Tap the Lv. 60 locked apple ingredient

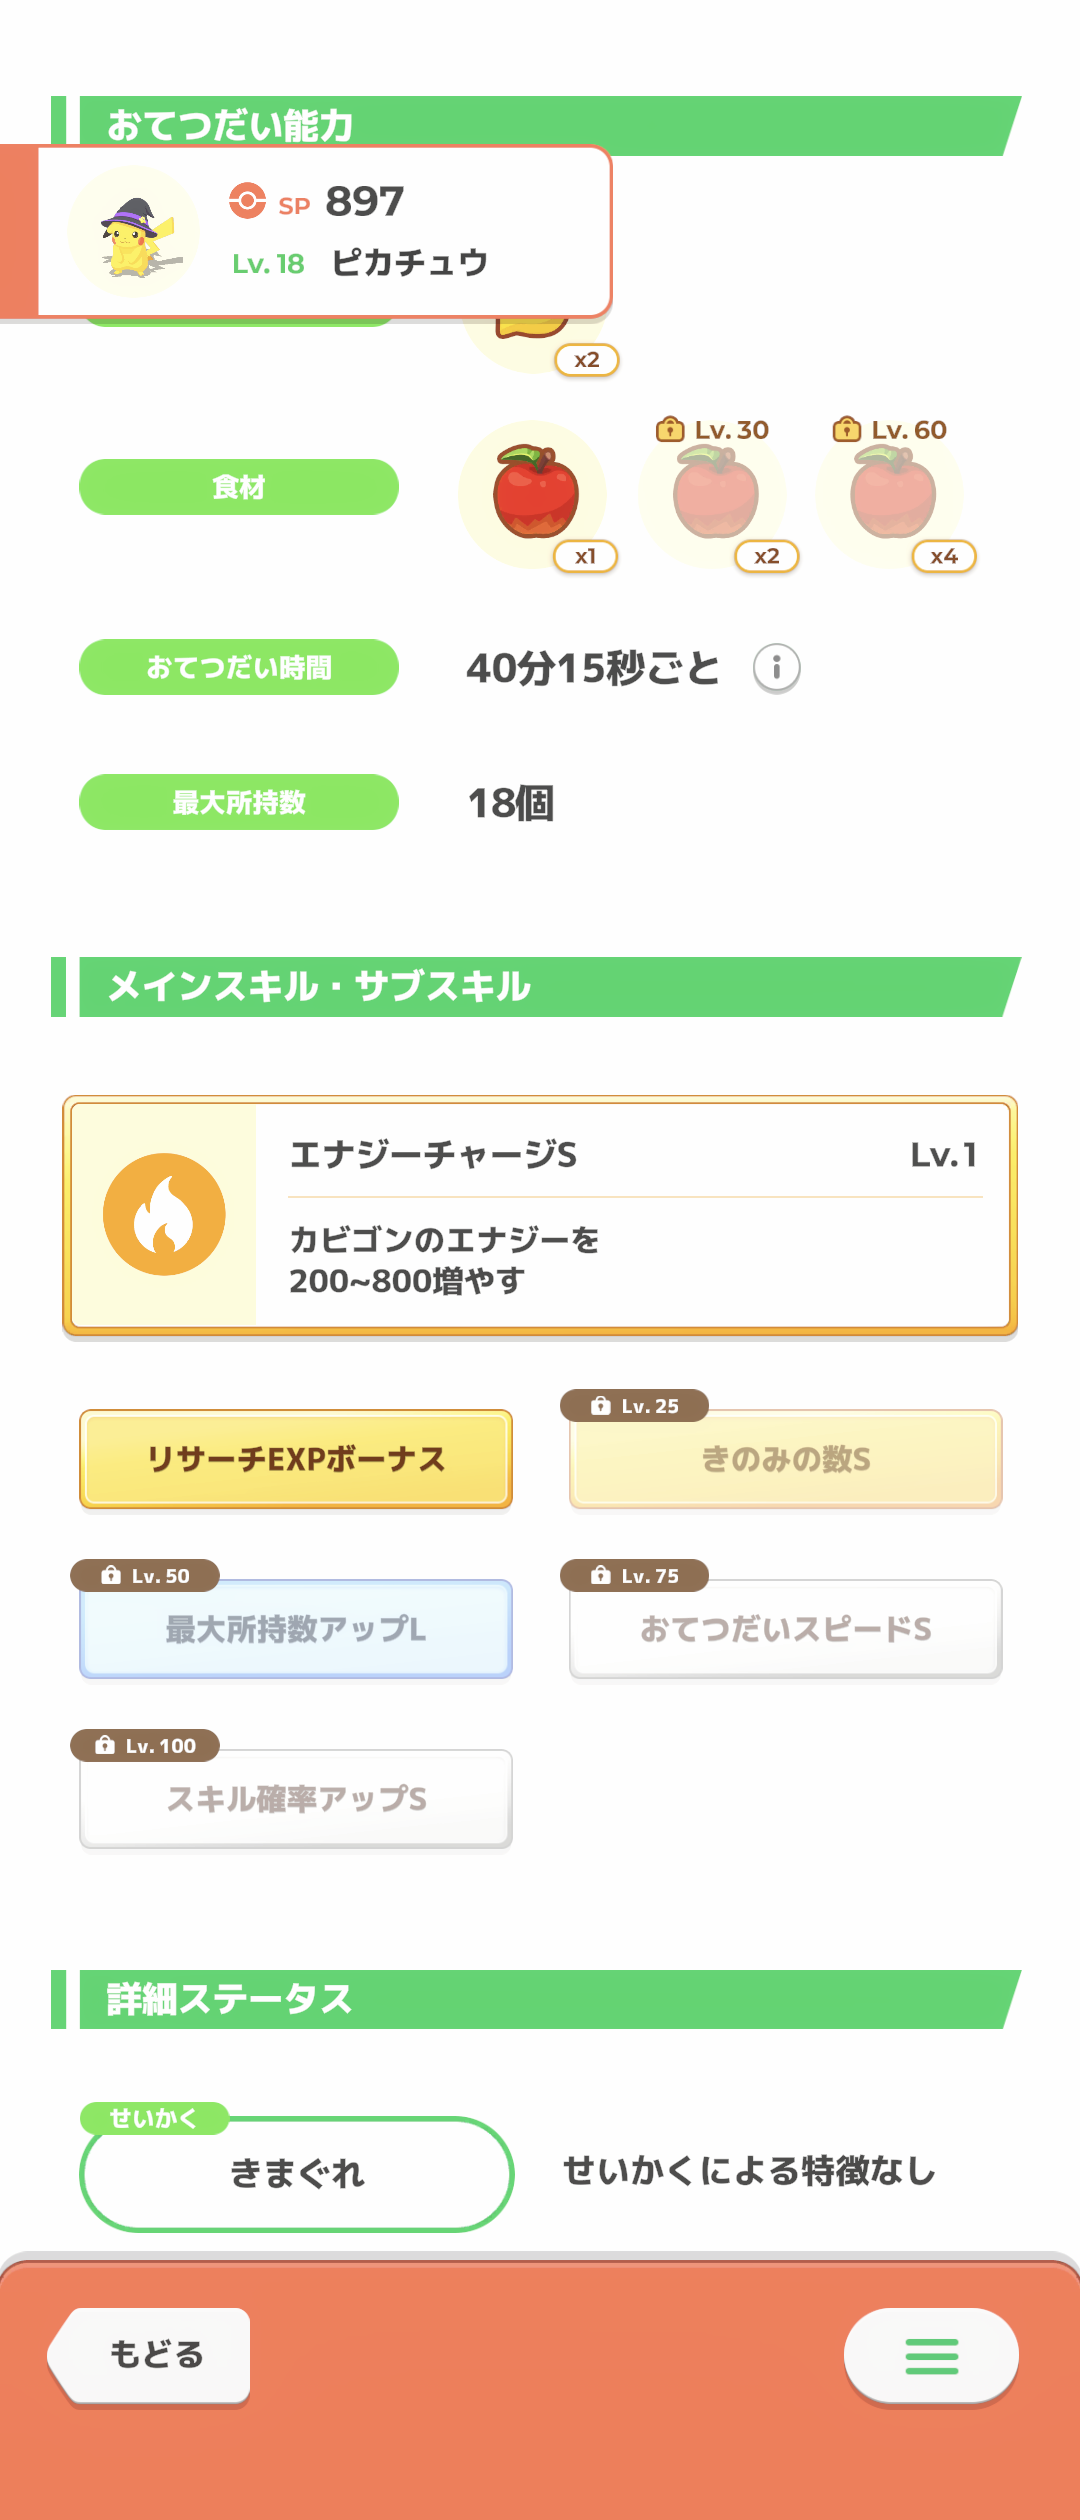point(890,495)
